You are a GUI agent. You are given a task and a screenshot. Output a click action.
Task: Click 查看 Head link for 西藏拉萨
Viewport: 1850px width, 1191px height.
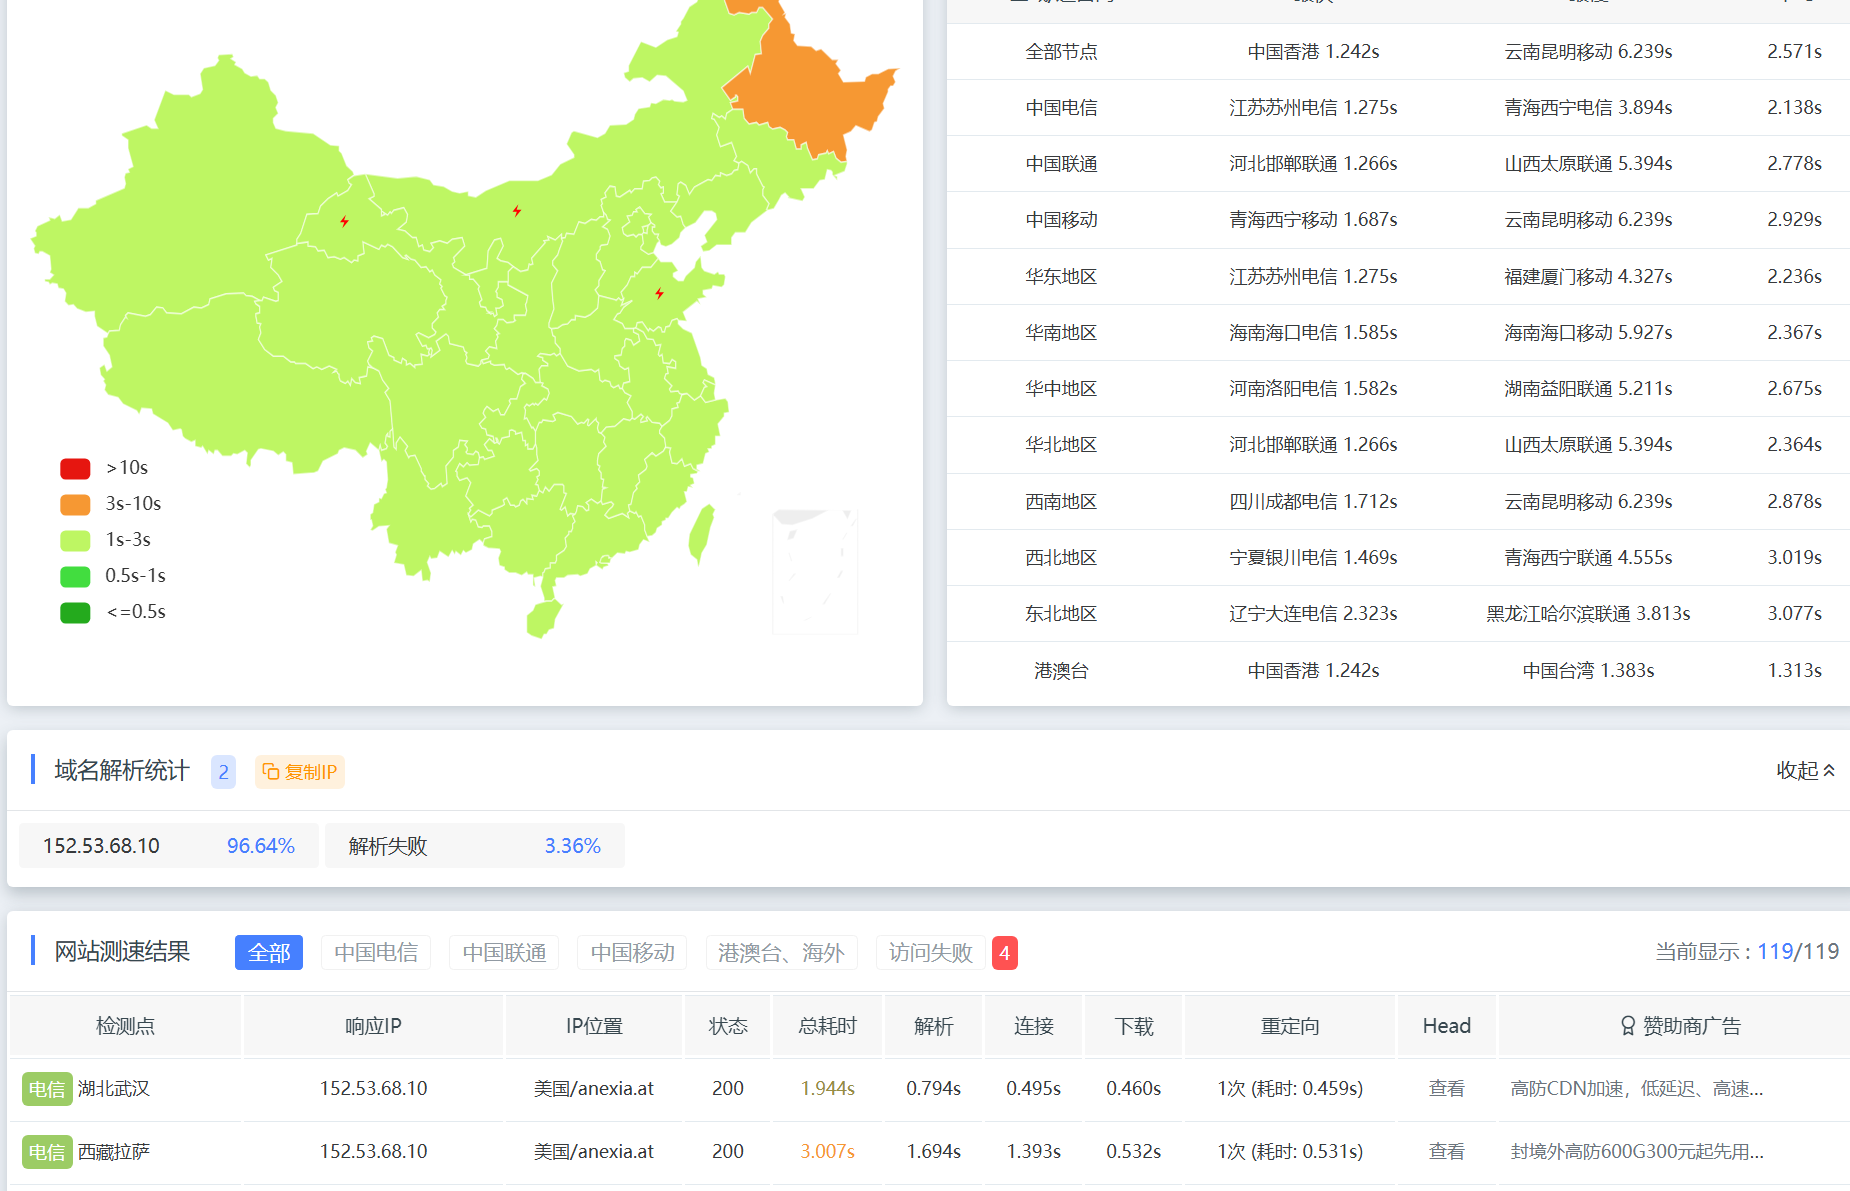(1446, 1151)
